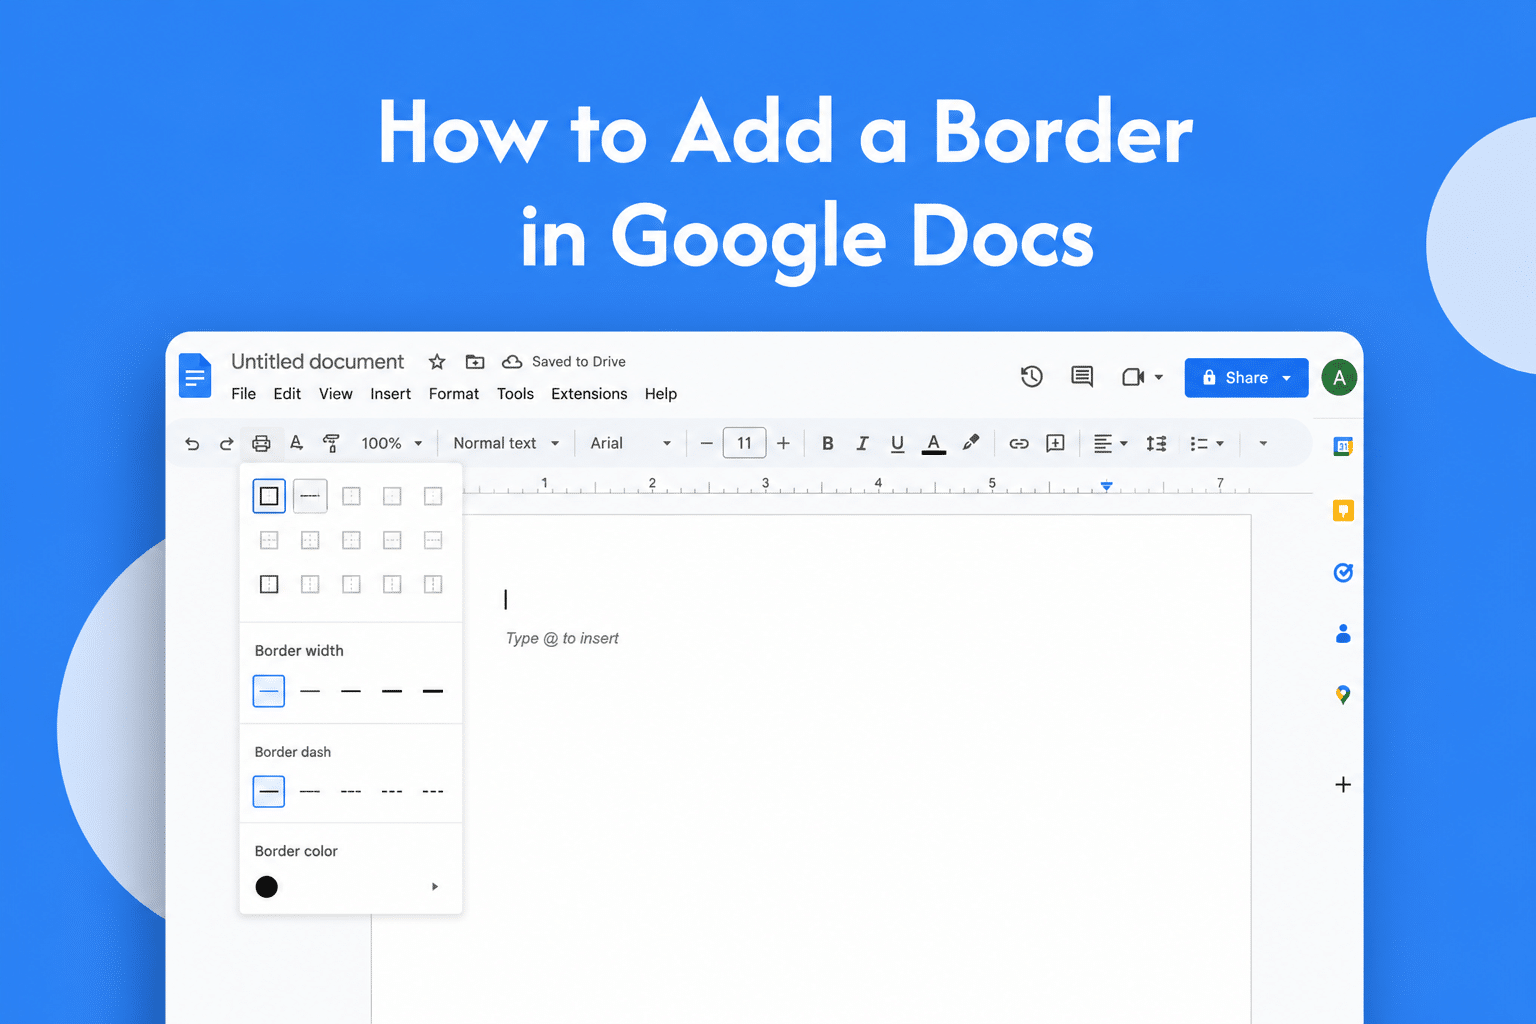Select the bold box border in third row

click(x=269, y=584)
